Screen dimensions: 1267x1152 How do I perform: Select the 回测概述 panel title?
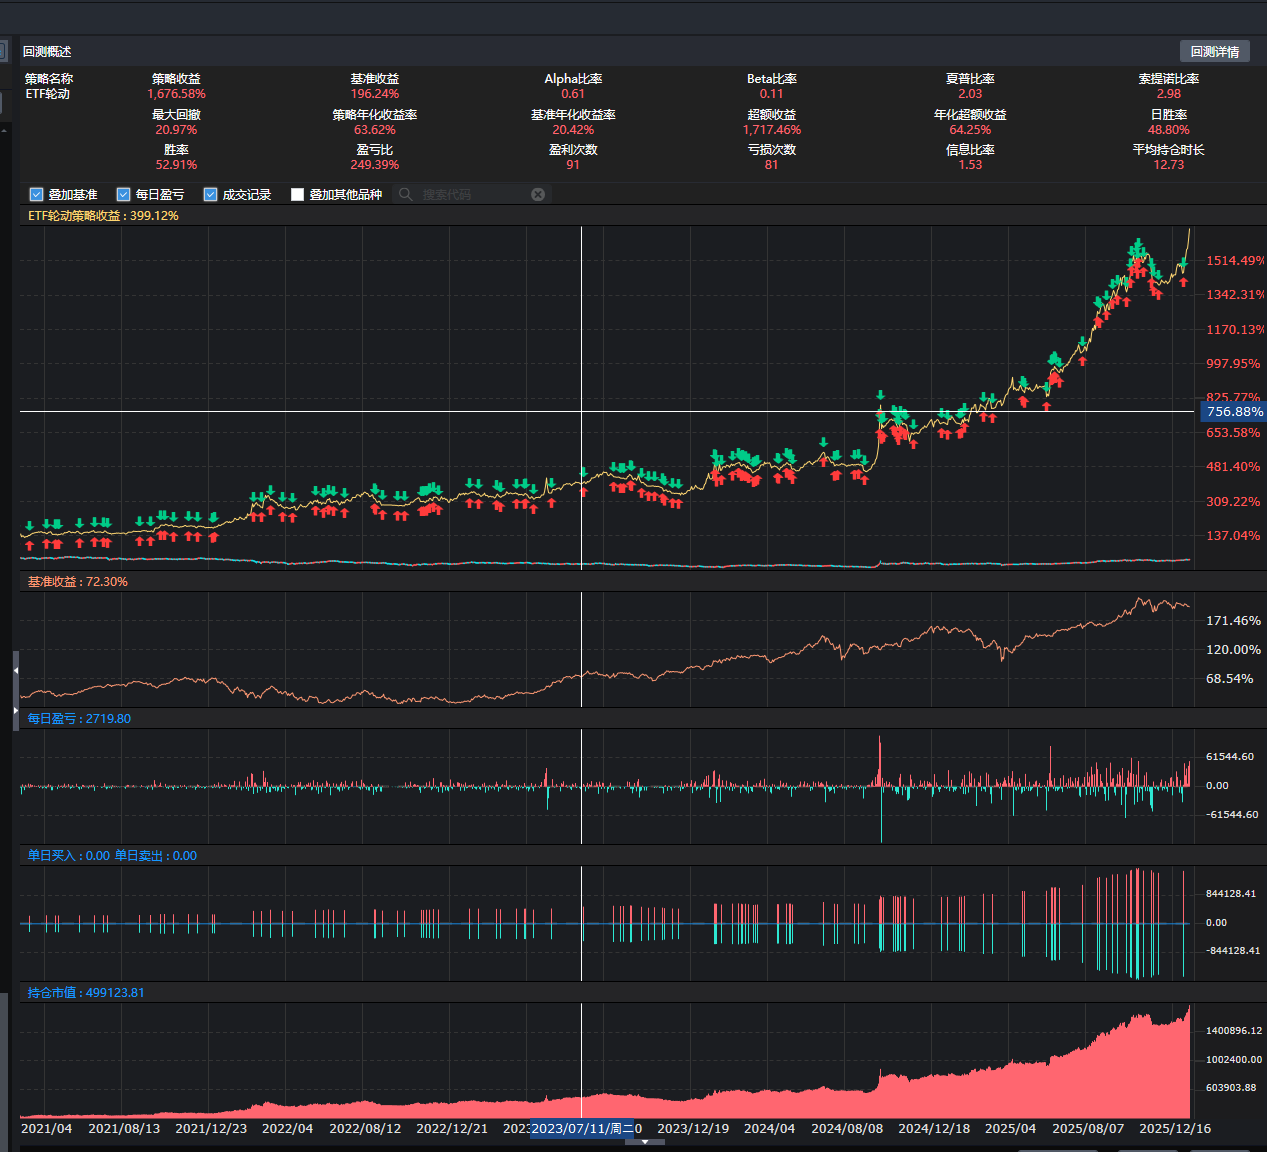(x=47, y=52)
